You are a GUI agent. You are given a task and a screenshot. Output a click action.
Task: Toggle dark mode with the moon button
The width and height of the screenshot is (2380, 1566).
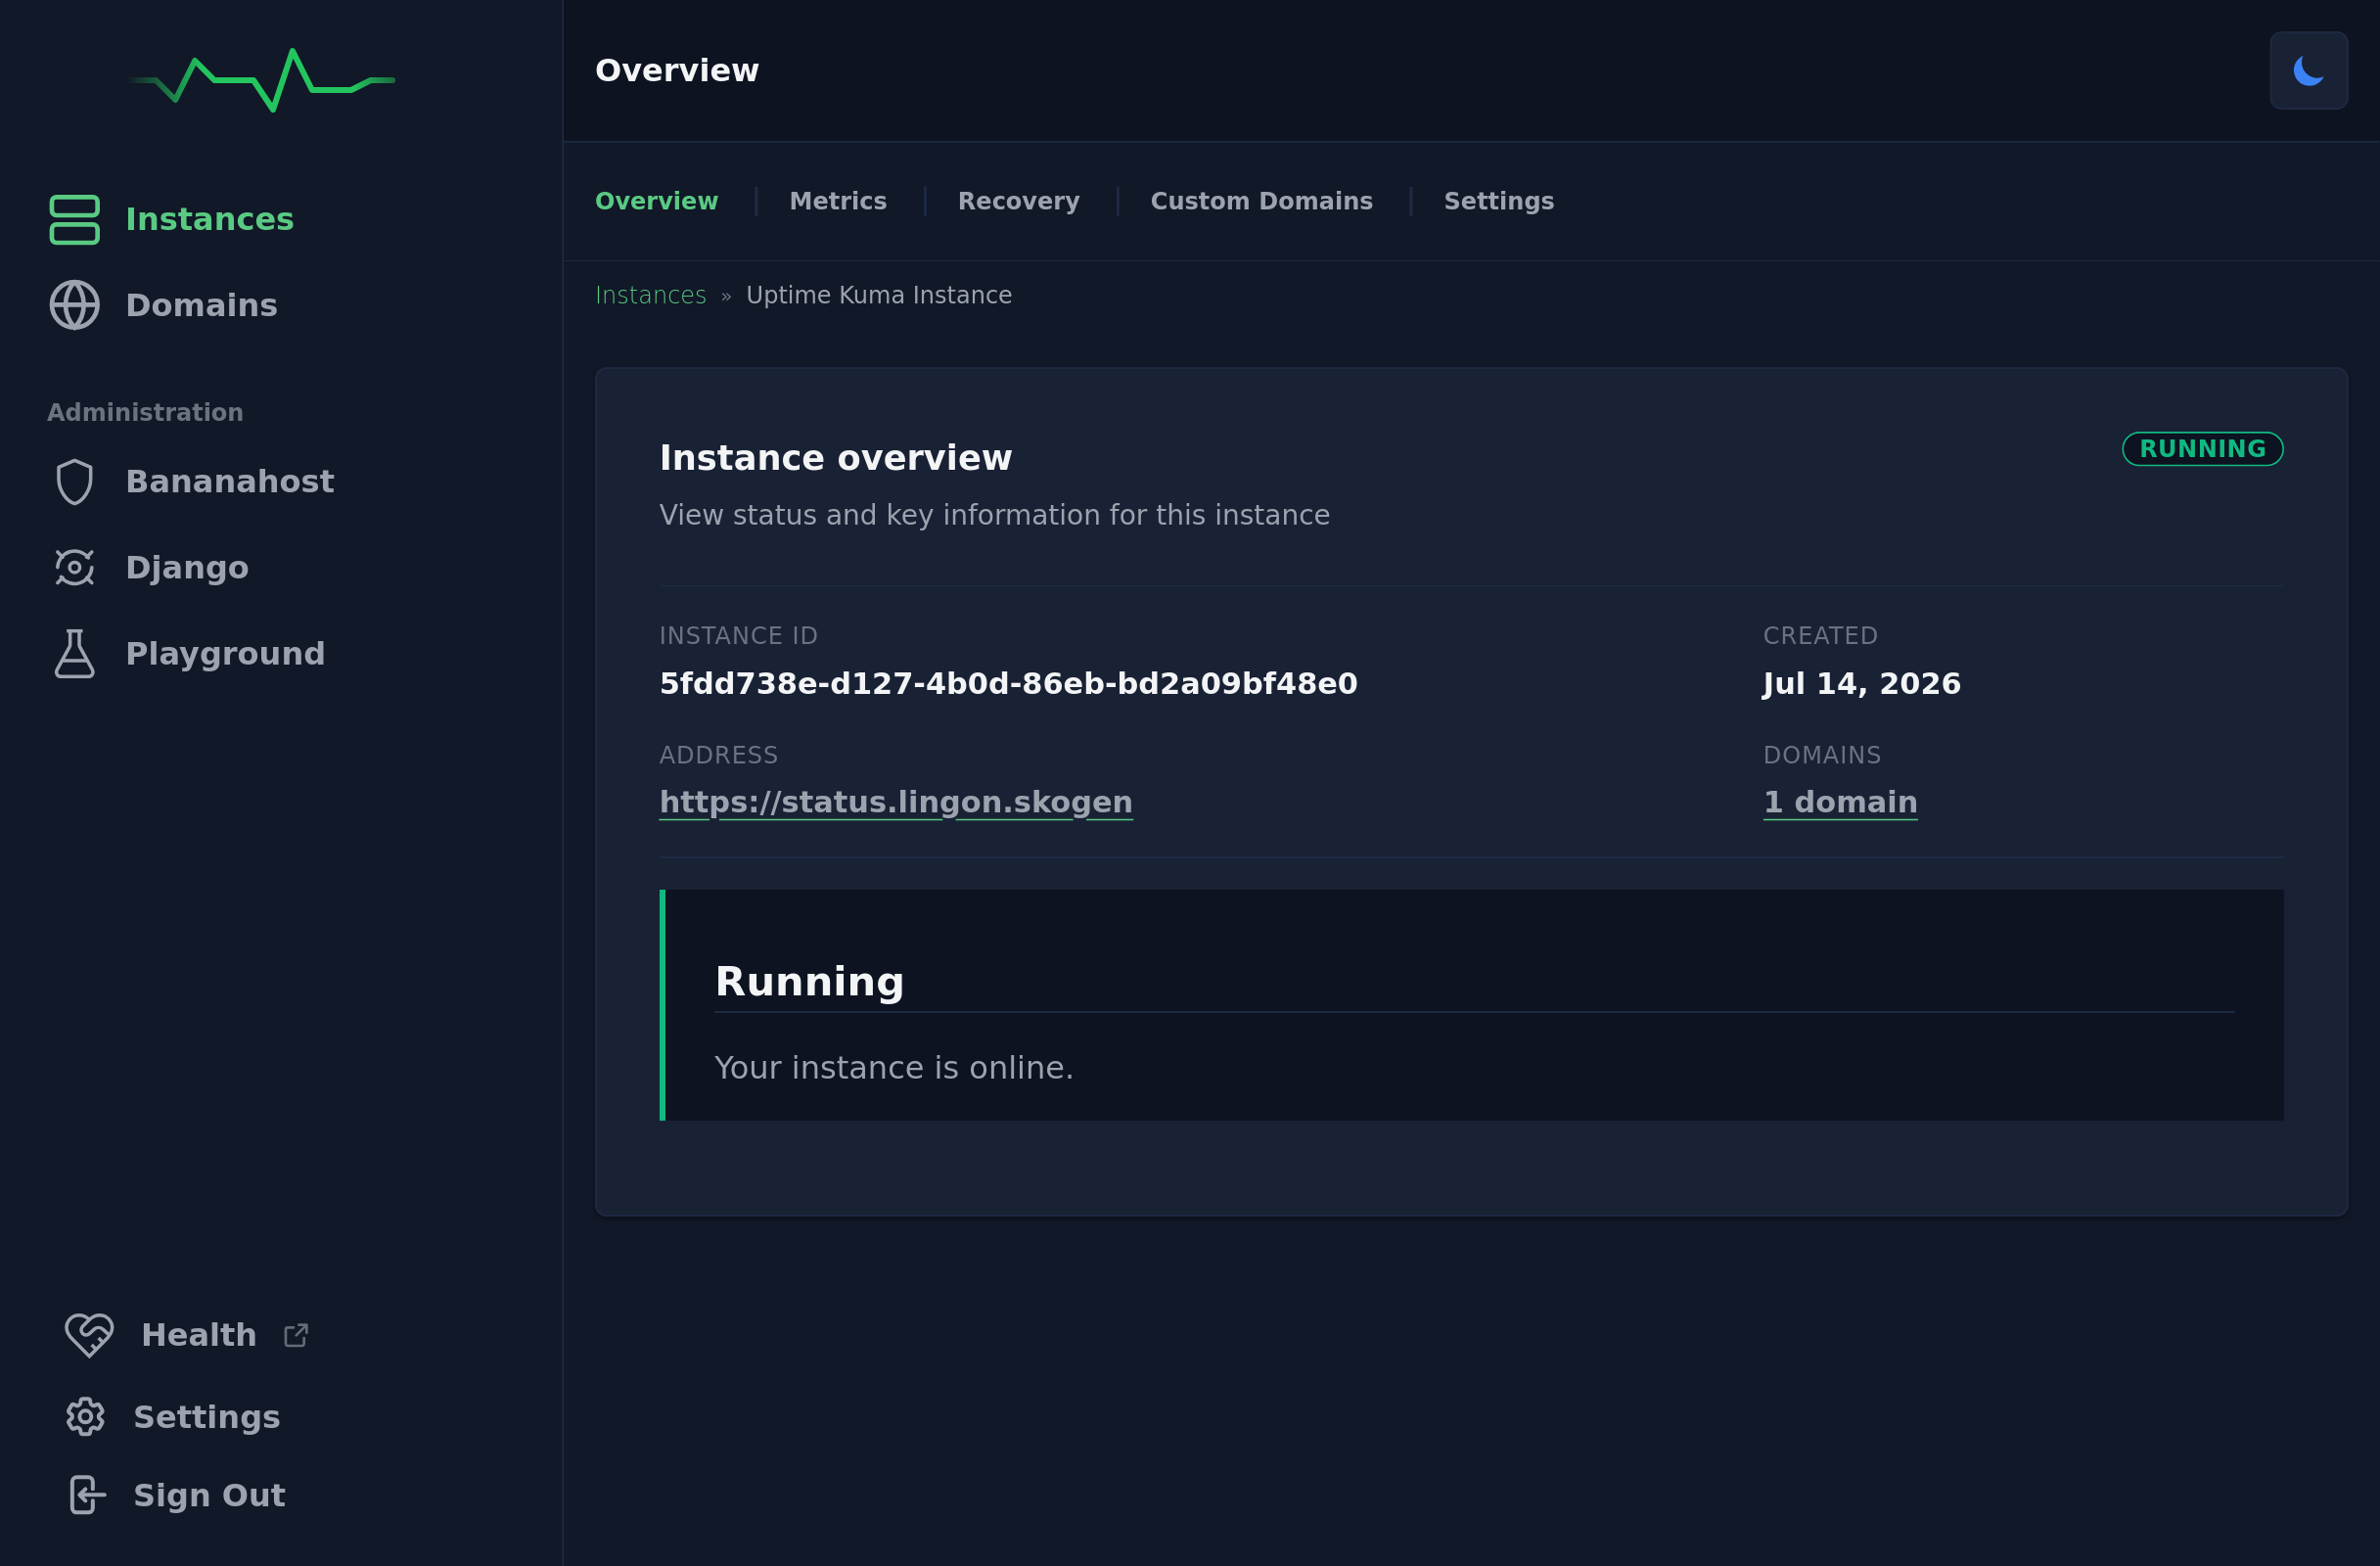point(2308,70)
